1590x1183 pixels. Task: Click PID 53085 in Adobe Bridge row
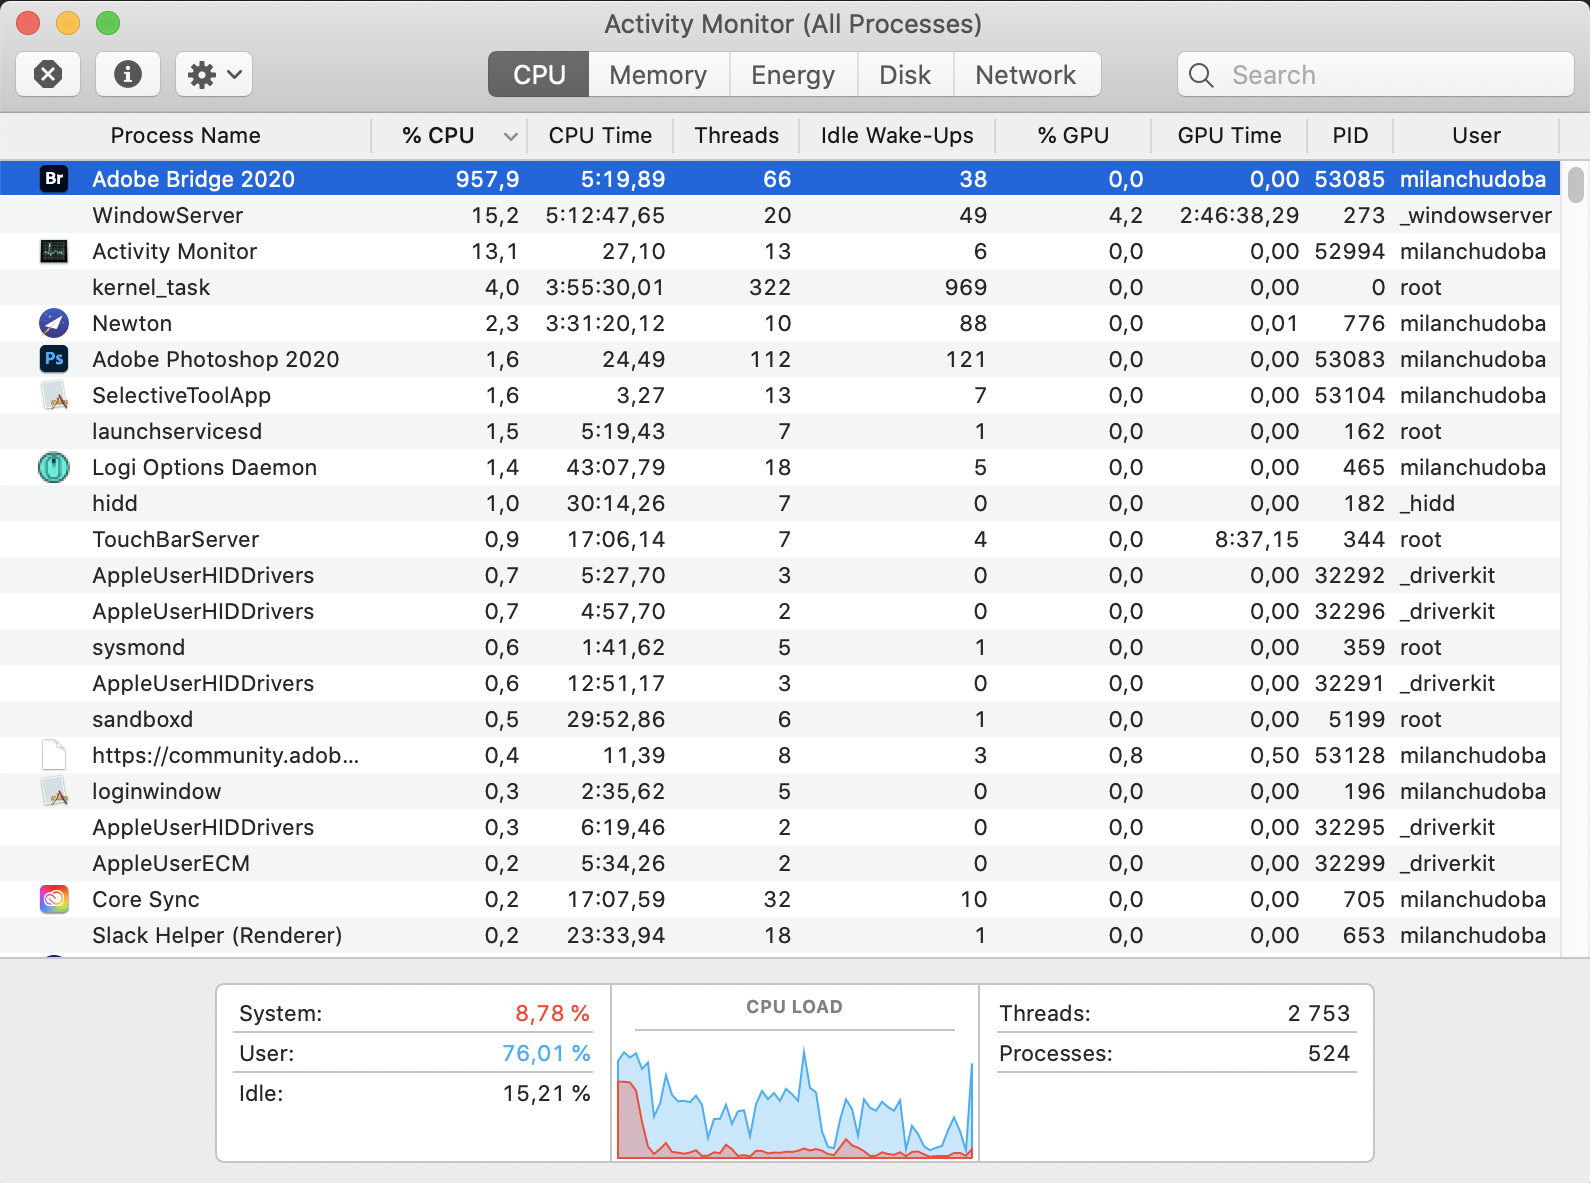pos(1349,179)
